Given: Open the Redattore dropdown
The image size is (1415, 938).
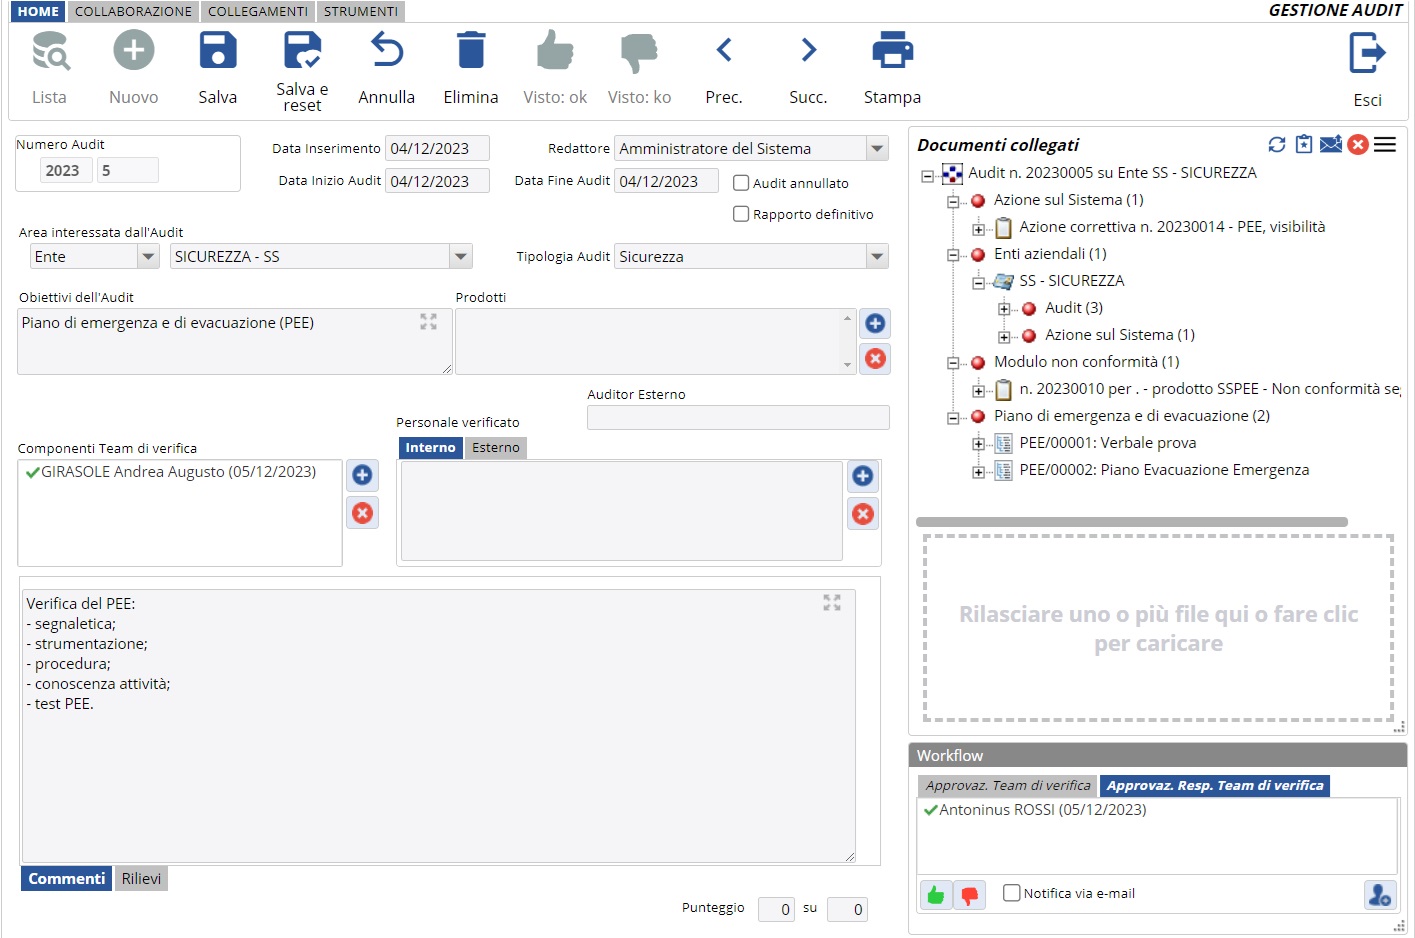Looking at the screenshot, I should (877, 149).
